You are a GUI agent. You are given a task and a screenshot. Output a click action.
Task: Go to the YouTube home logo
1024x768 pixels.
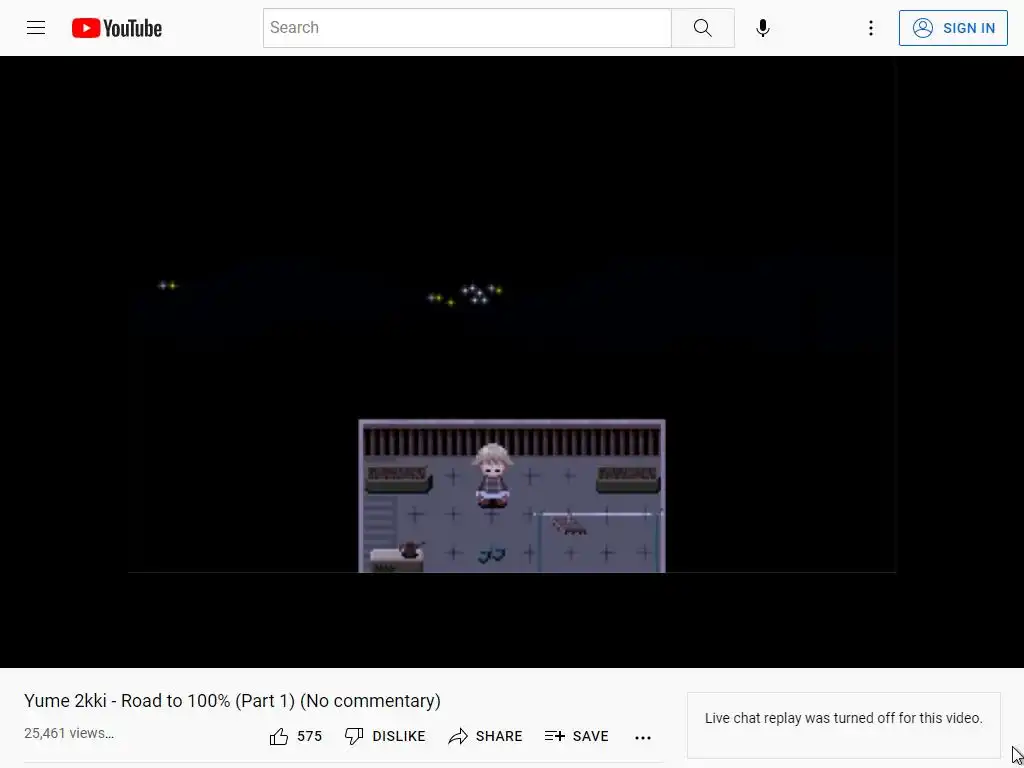click(x=117, y=28)
